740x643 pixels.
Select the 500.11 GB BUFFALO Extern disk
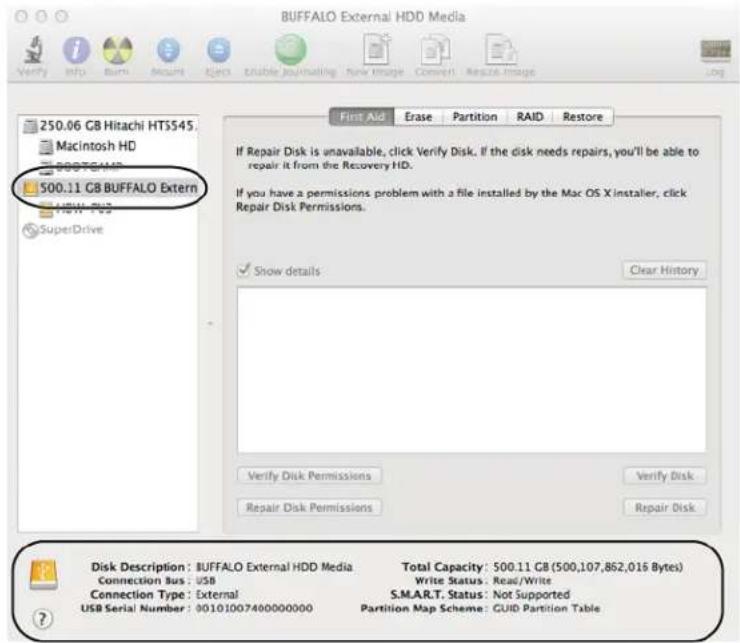pos(109,187)
